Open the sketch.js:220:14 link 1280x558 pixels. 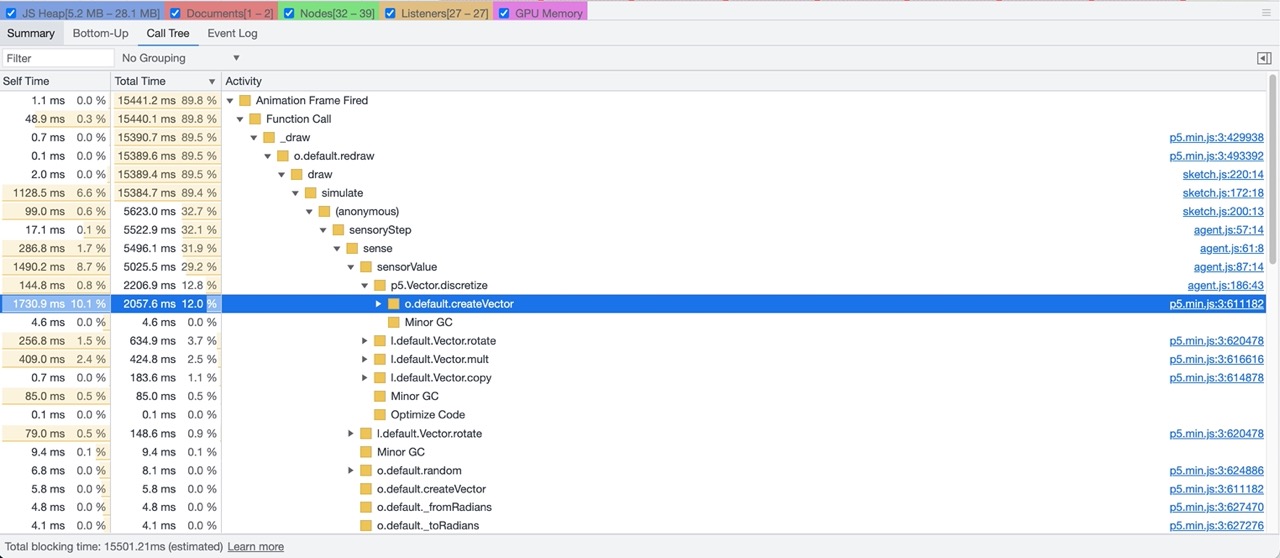(x=1223, y=174)
